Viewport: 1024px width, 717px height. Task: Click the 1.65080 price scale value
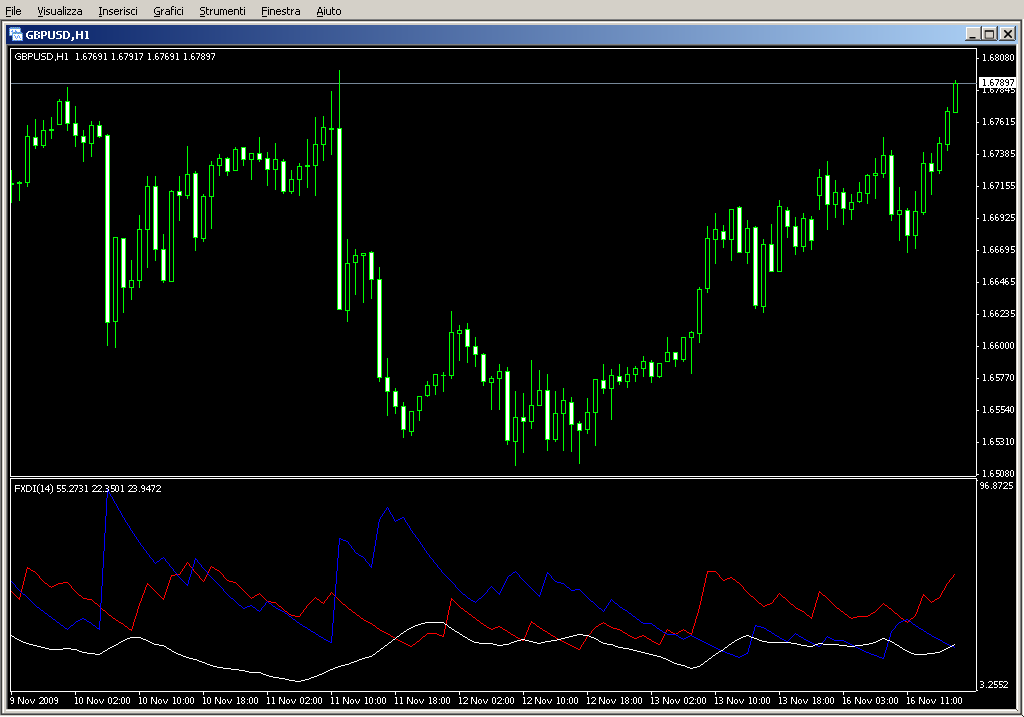coord(999,473)
